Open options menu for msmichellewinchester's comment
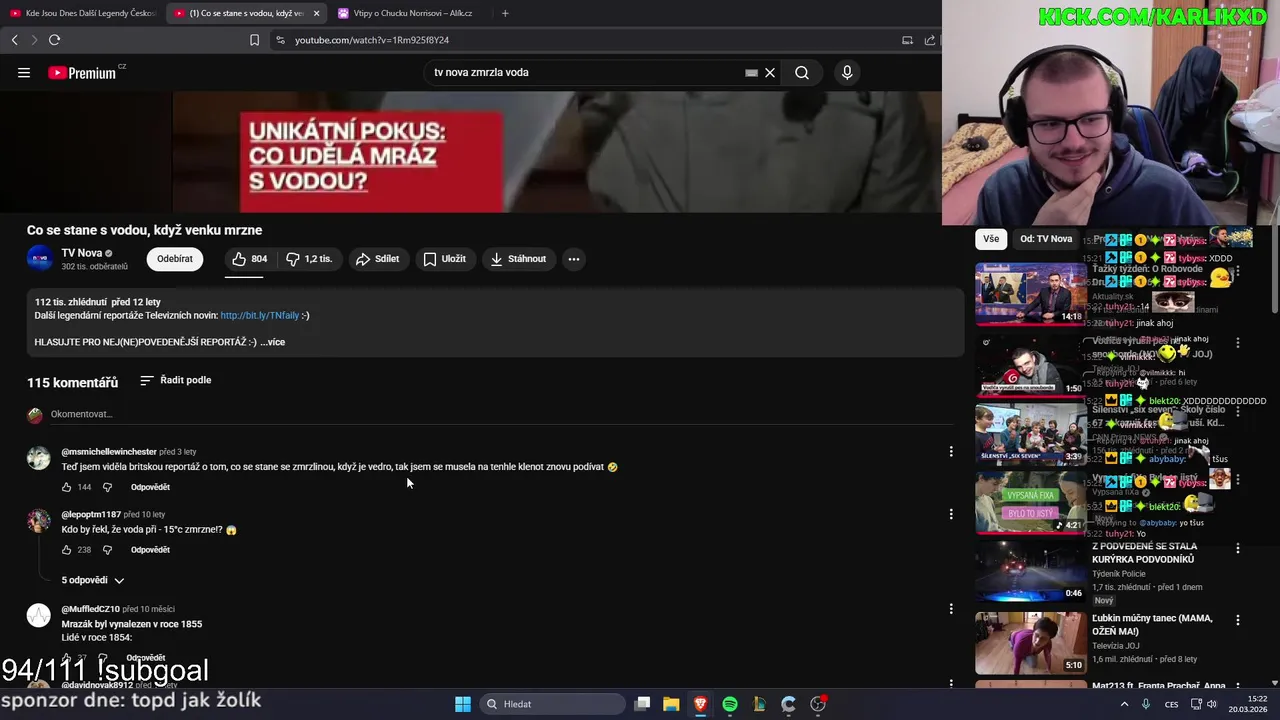The height and width of the screenshot is (720, 1280). [x=951, y=452]
